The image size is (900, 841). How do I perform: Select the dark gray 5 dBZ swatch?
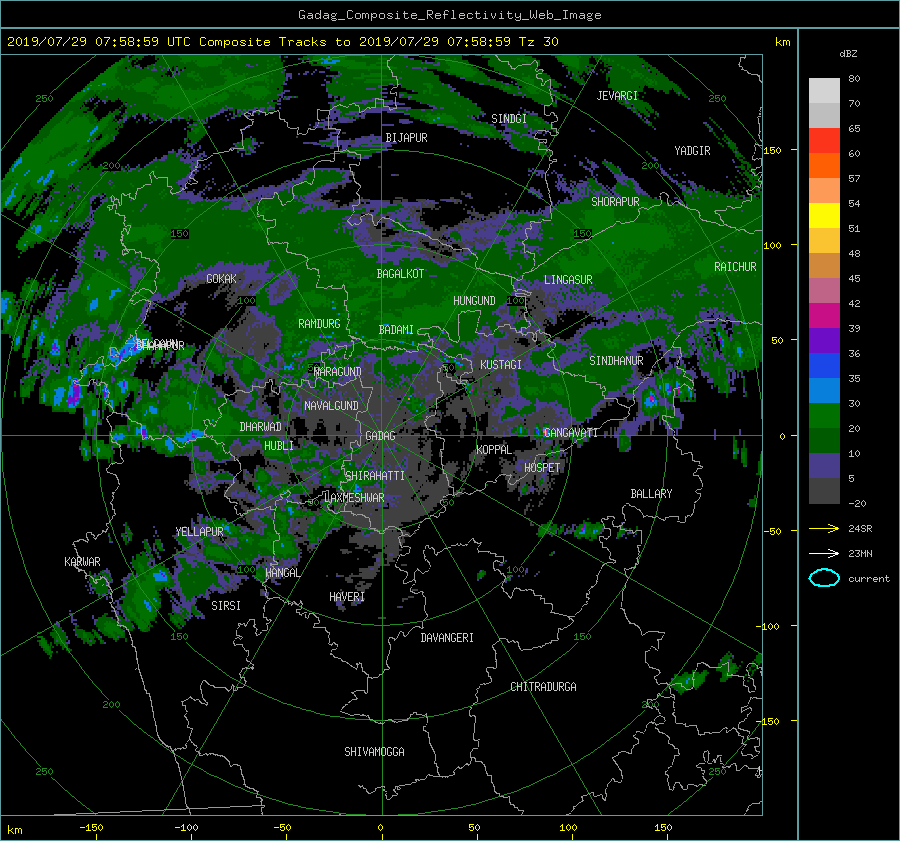point(824,491)
